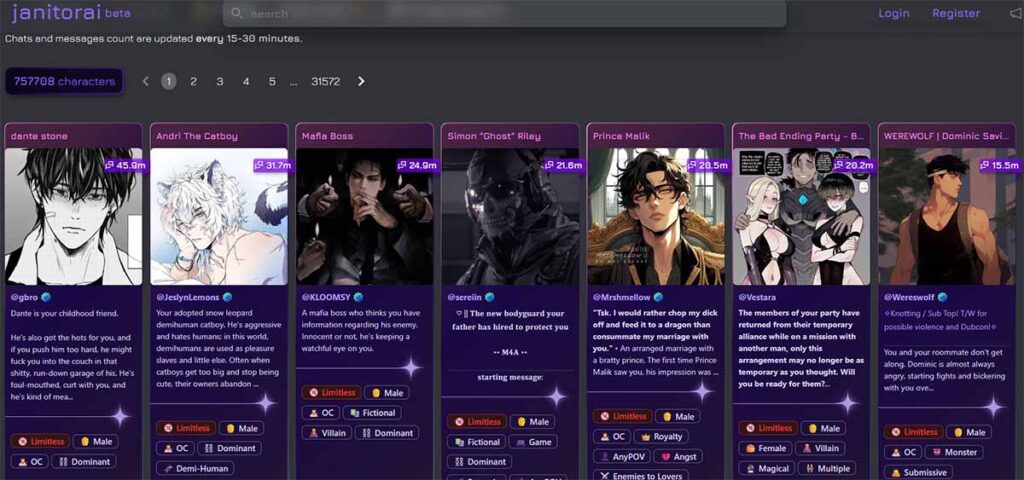Click the 21.6m chat count badge
Image resolution: width=1024 pixels, height=480 pixels.
tap(564, 165)
